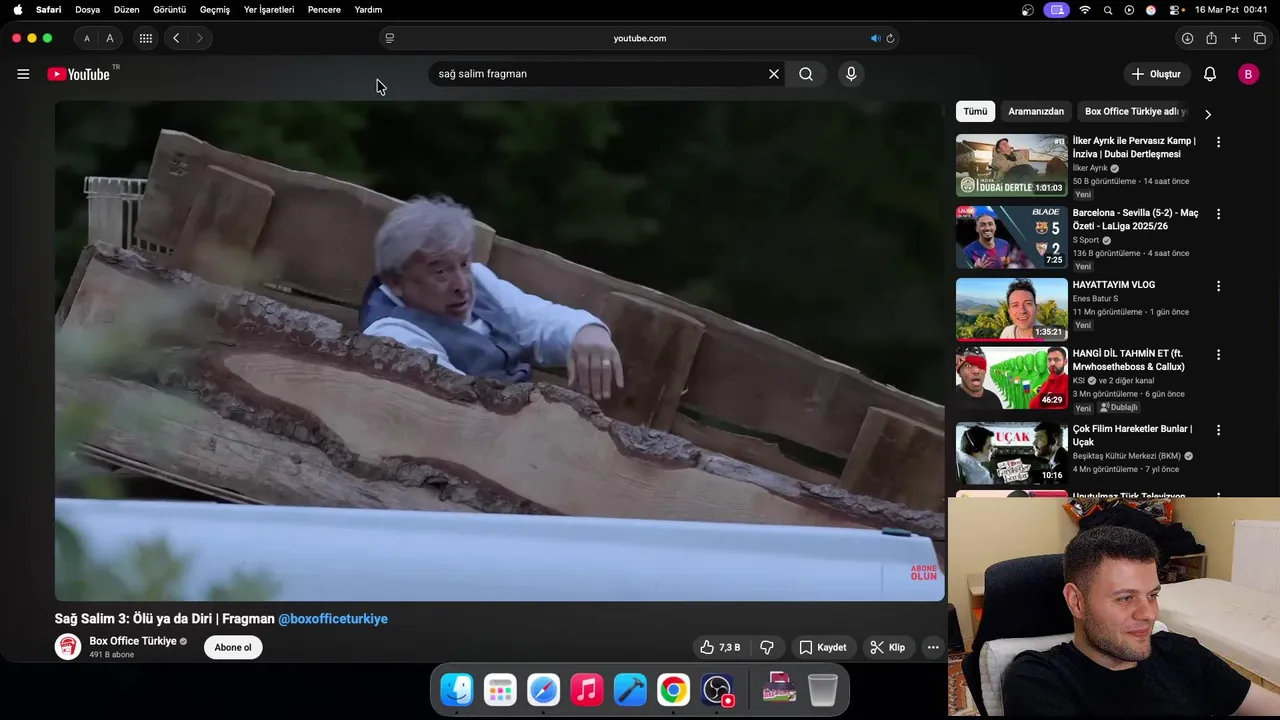This screenshot has height=720, width=1280.
Task: Open Barcelona - Sevilla match summary thumbnail
Action: [1011, 237]
